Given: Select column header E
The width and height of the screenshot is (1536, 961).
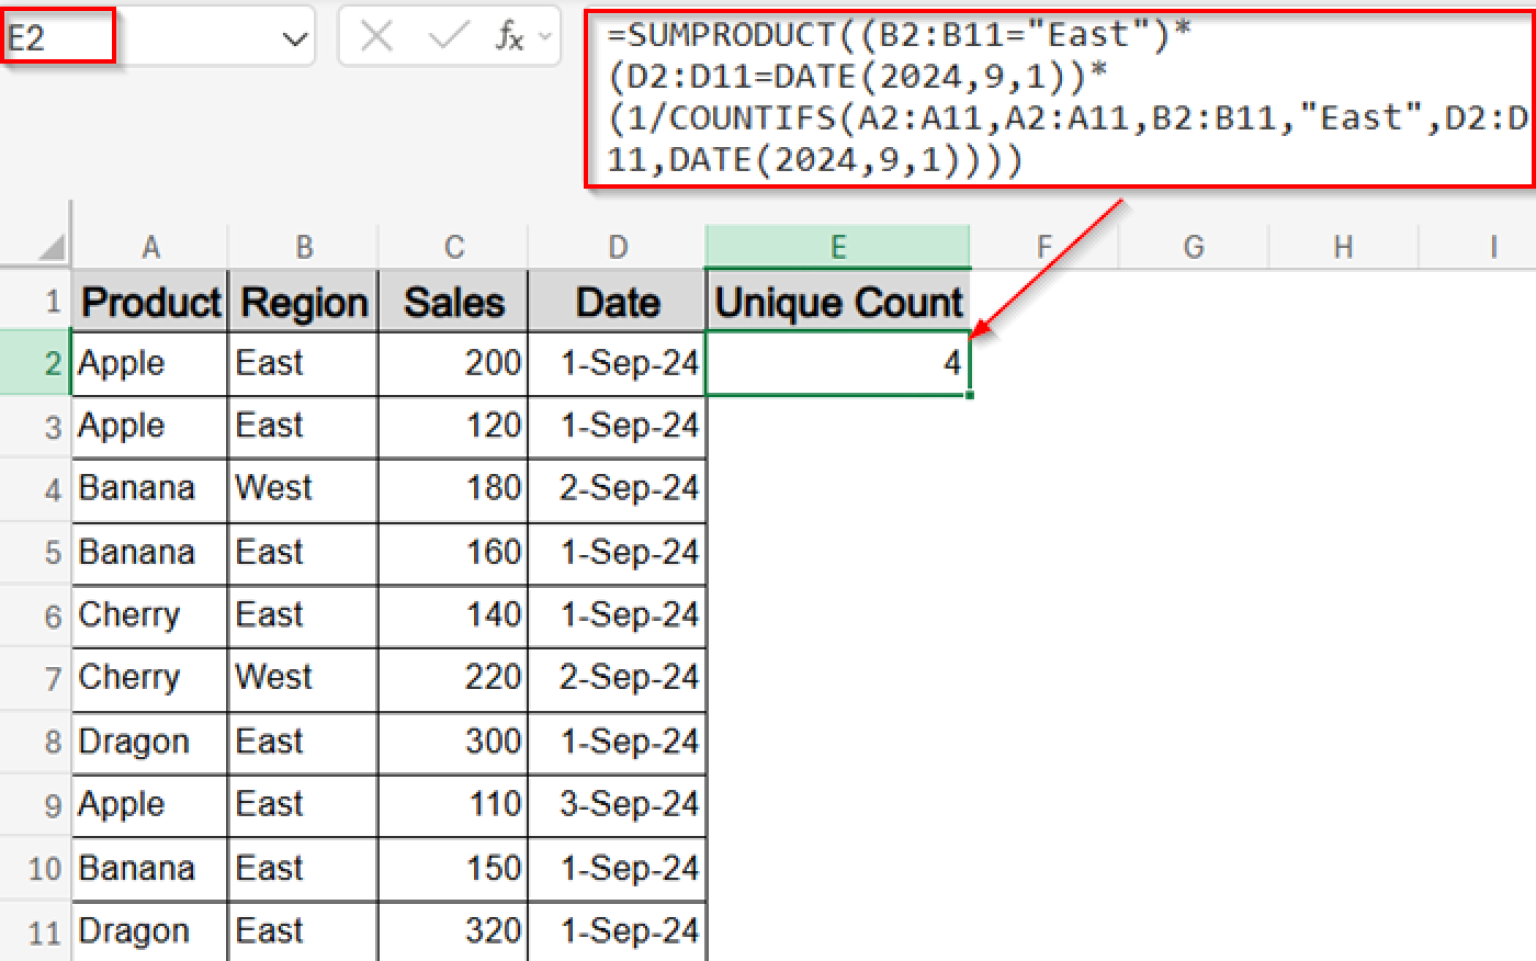Looking at the screenshot, I should 838,246.
